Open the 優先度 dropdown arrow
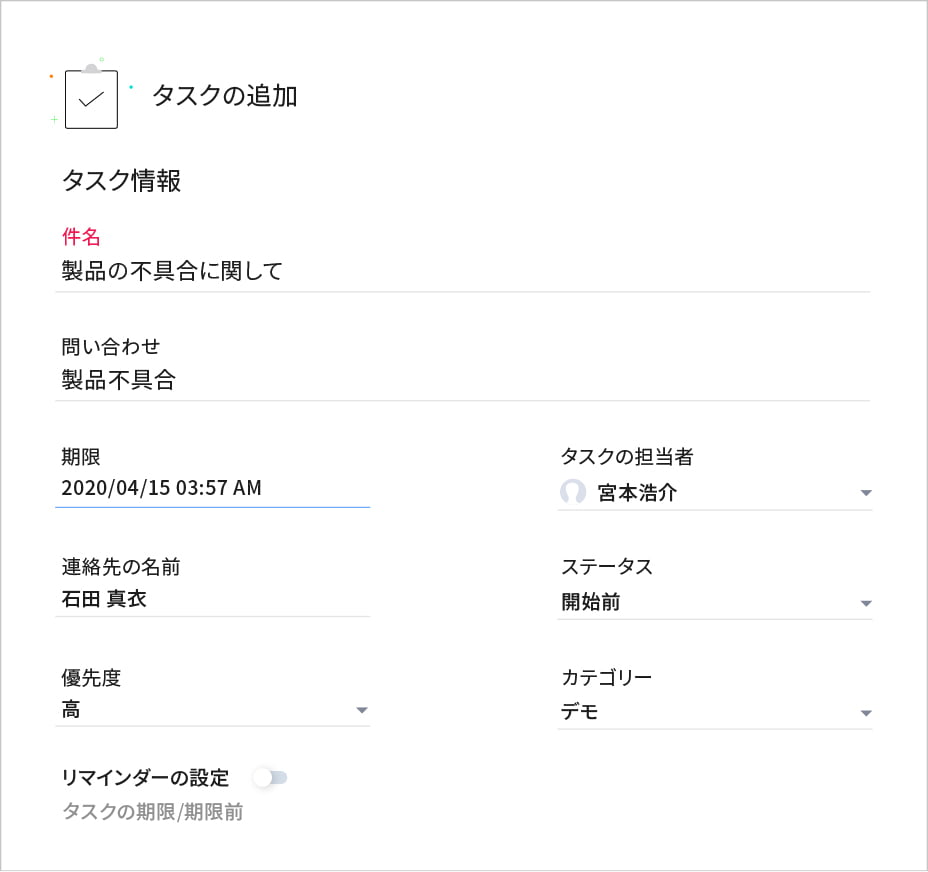The width and height of the screenshot is (928, 872). click(362, 710)
